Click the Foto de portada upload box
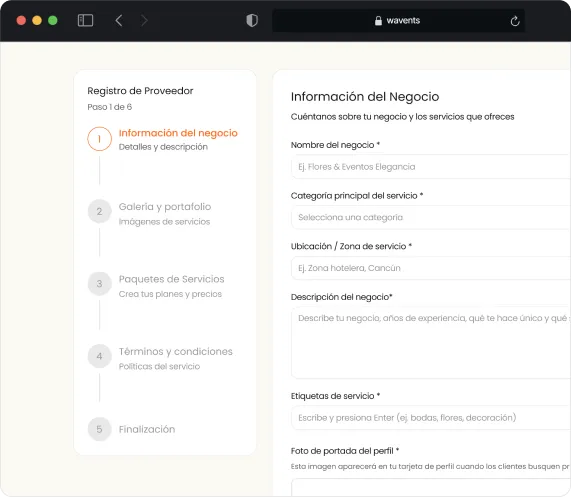 [x=431, y=488]
